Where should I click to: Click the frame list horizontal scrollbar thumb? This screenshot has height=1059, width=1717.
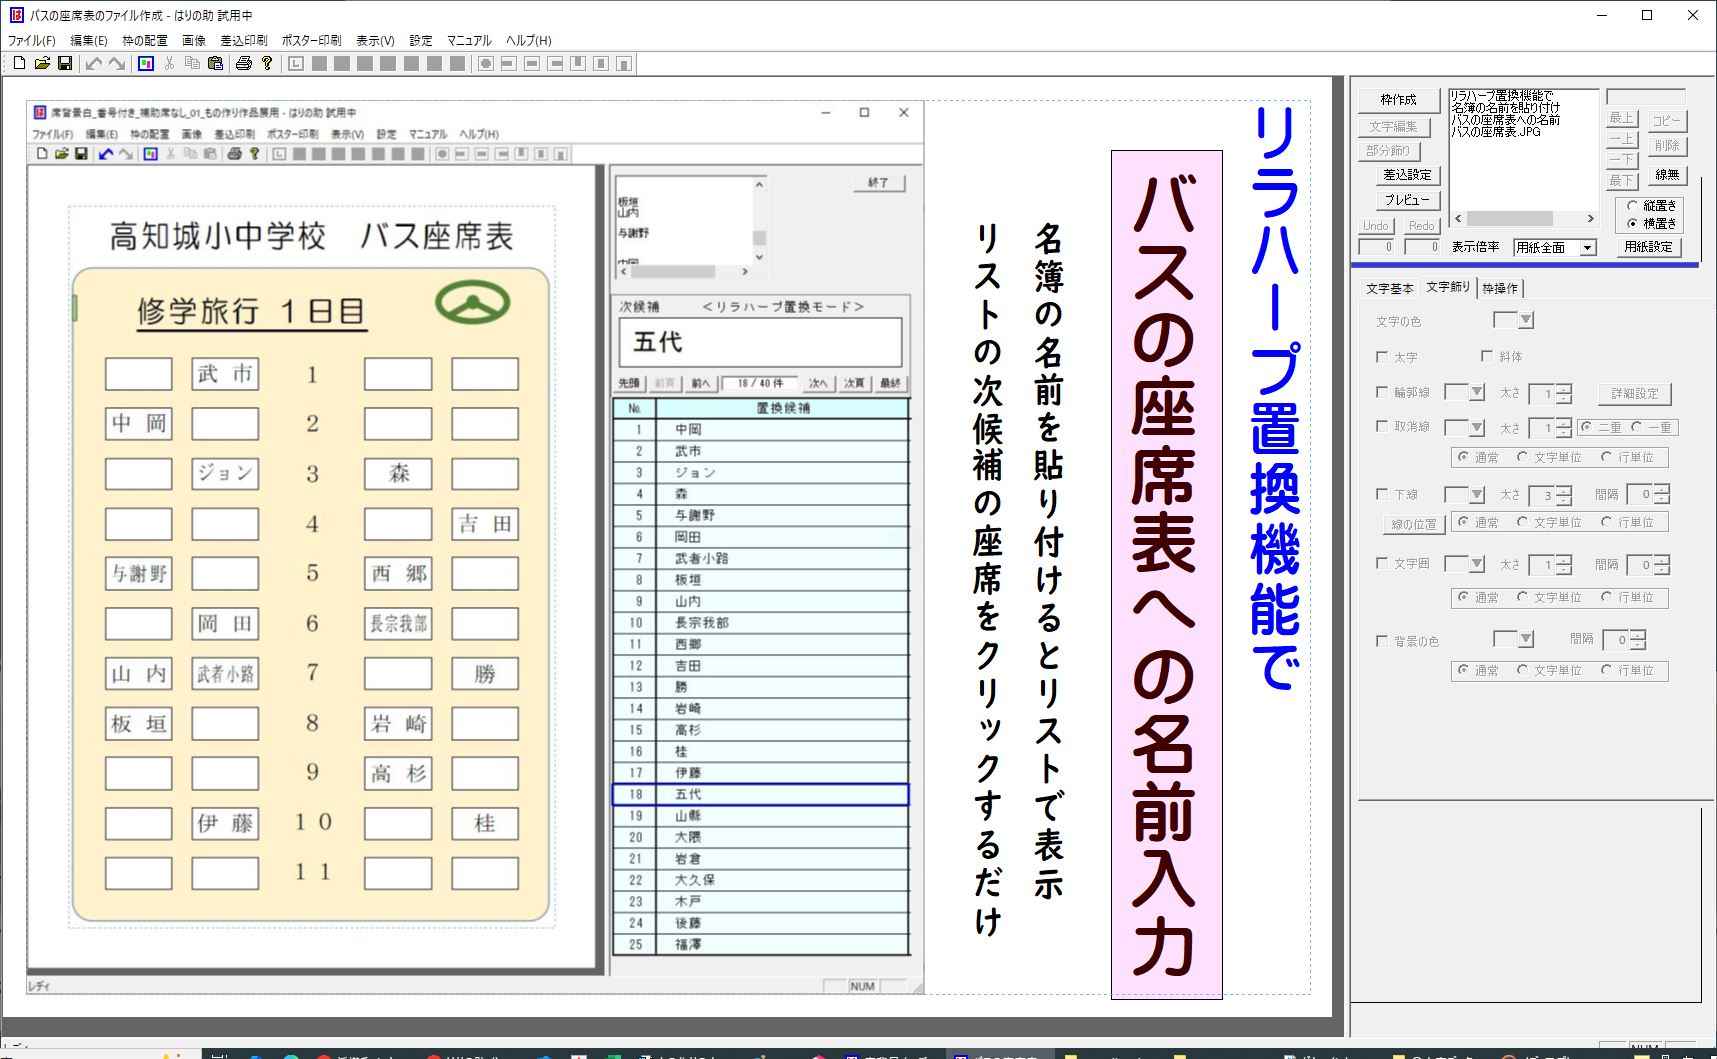tap(1510, 219)
